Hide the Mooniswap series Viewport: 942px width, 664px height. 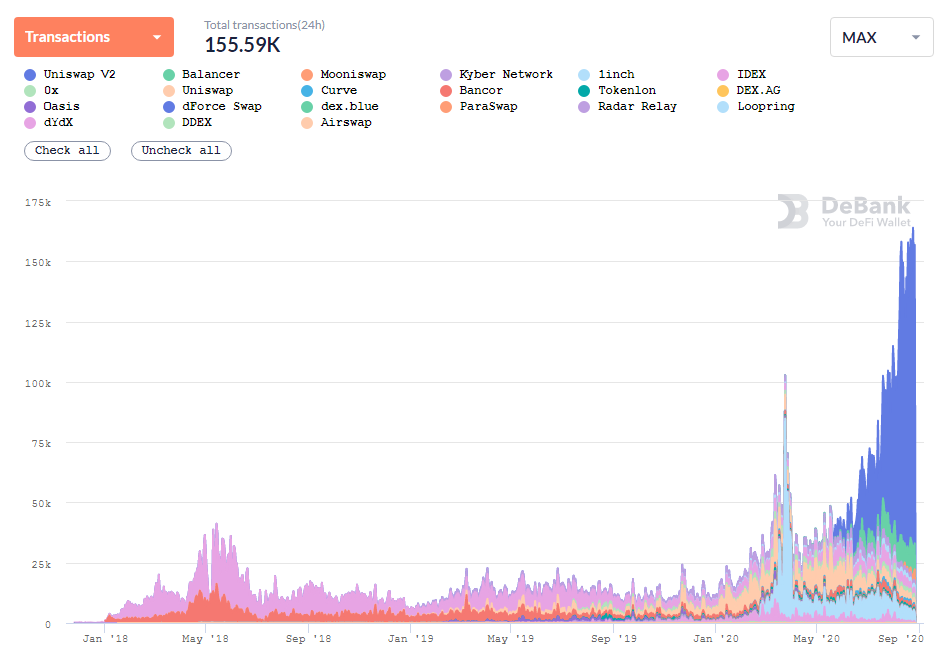(344, 75)
